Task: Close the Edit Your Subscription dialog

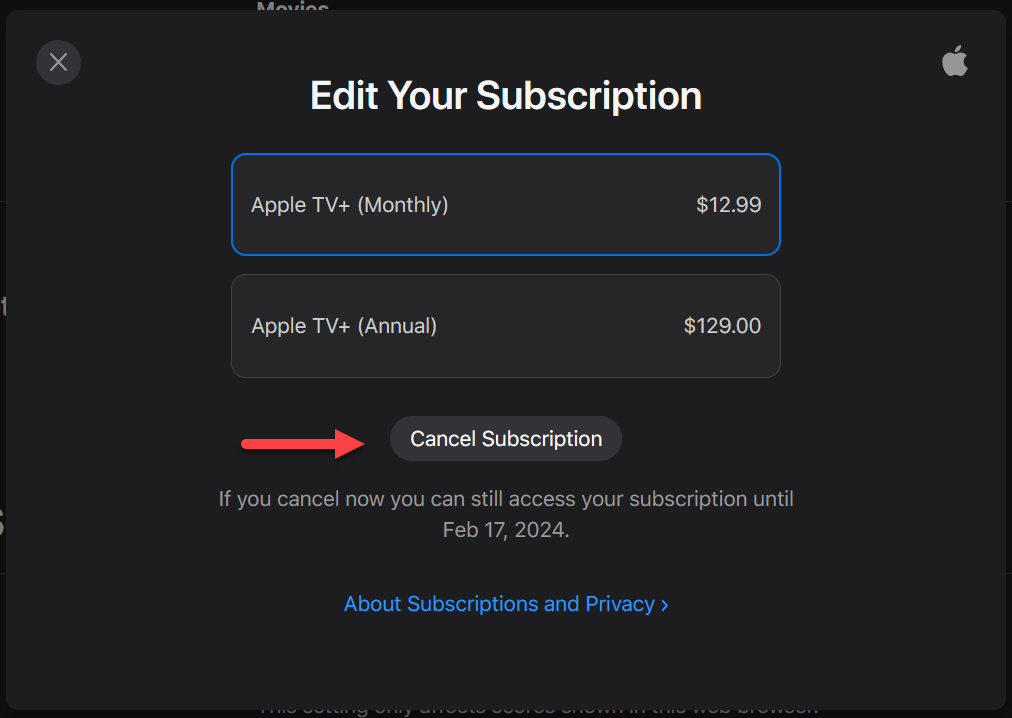Action: pyautogui.click(x=58, y=62)
